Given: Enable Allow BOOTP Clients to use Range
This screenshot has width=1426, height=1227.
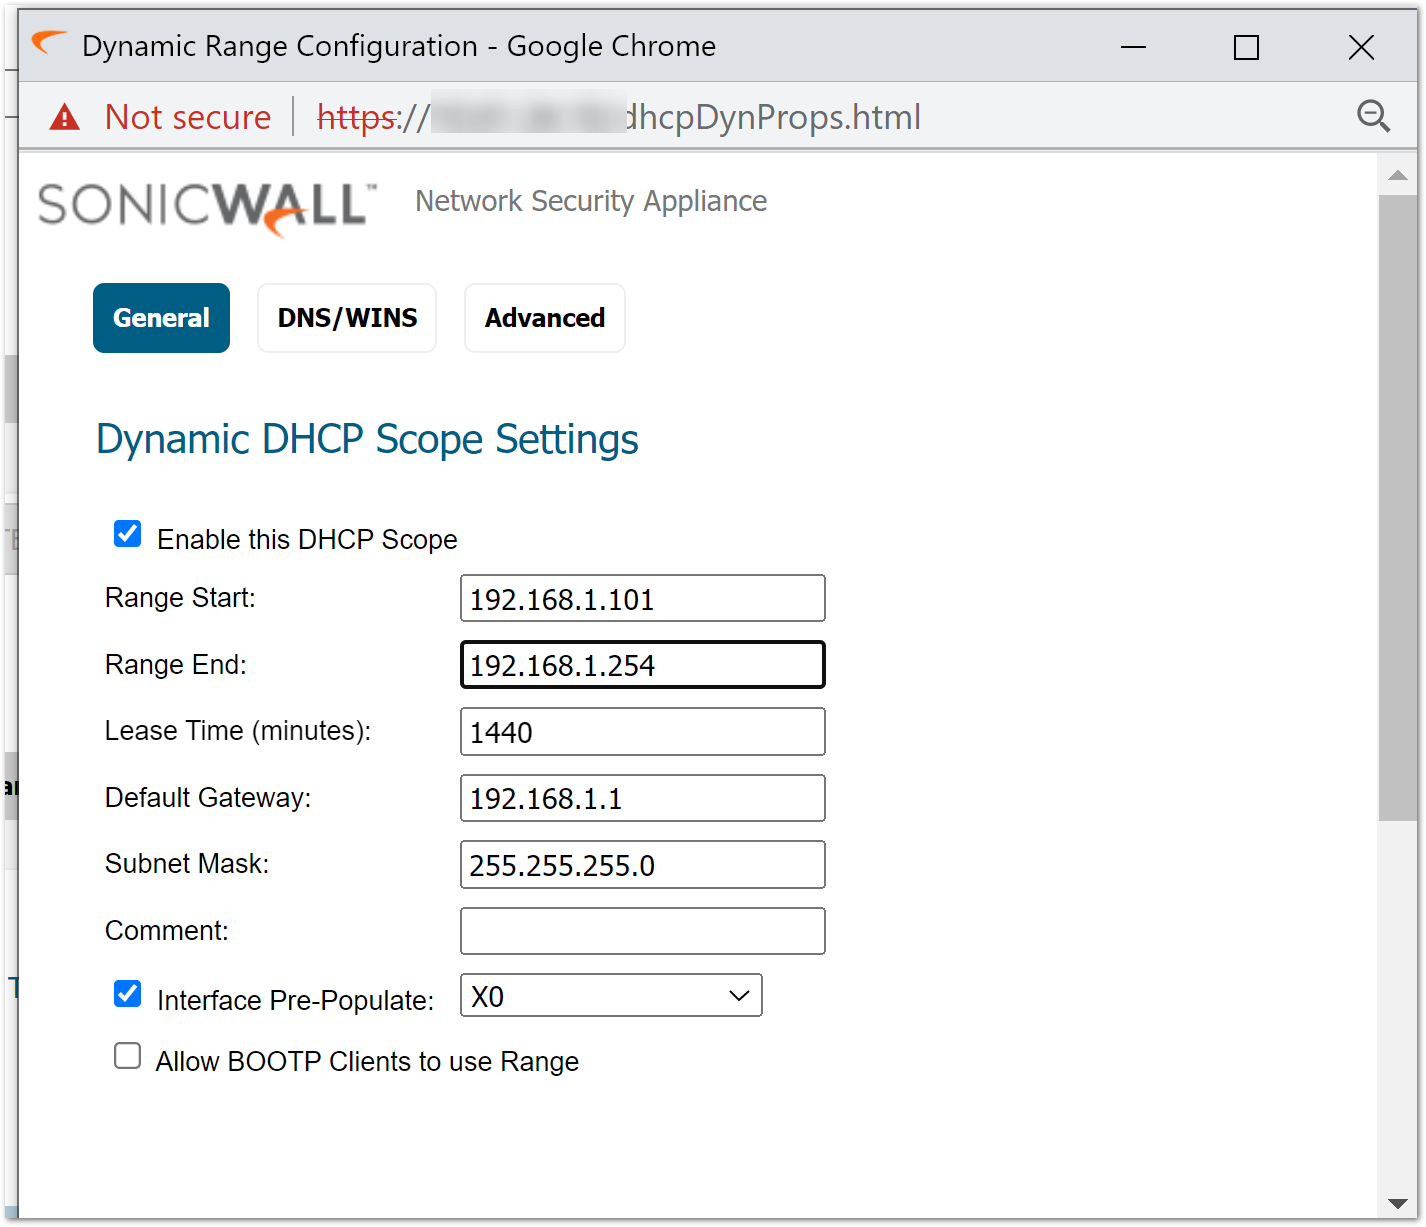Looking at the screenshot, I should tap(128, 1056).
